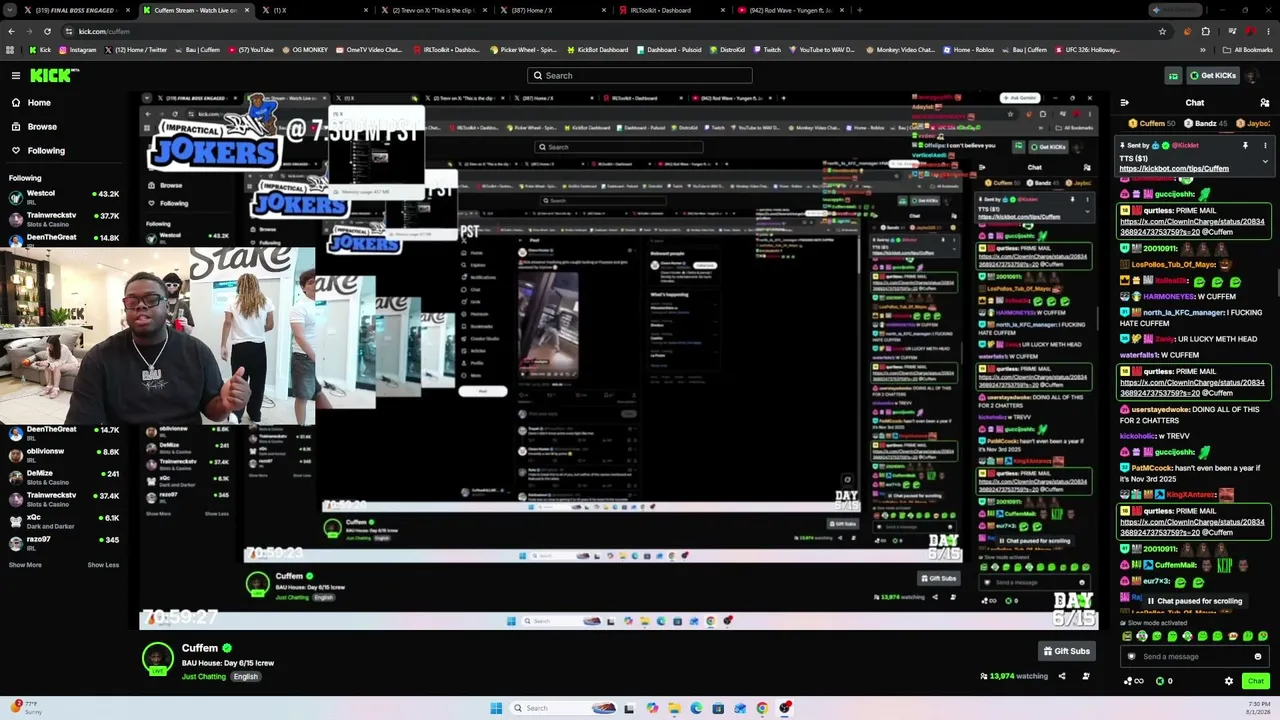Open Browse in the sidebar
The width and height of the screenshot is (1280, 720).
point(42,126)
